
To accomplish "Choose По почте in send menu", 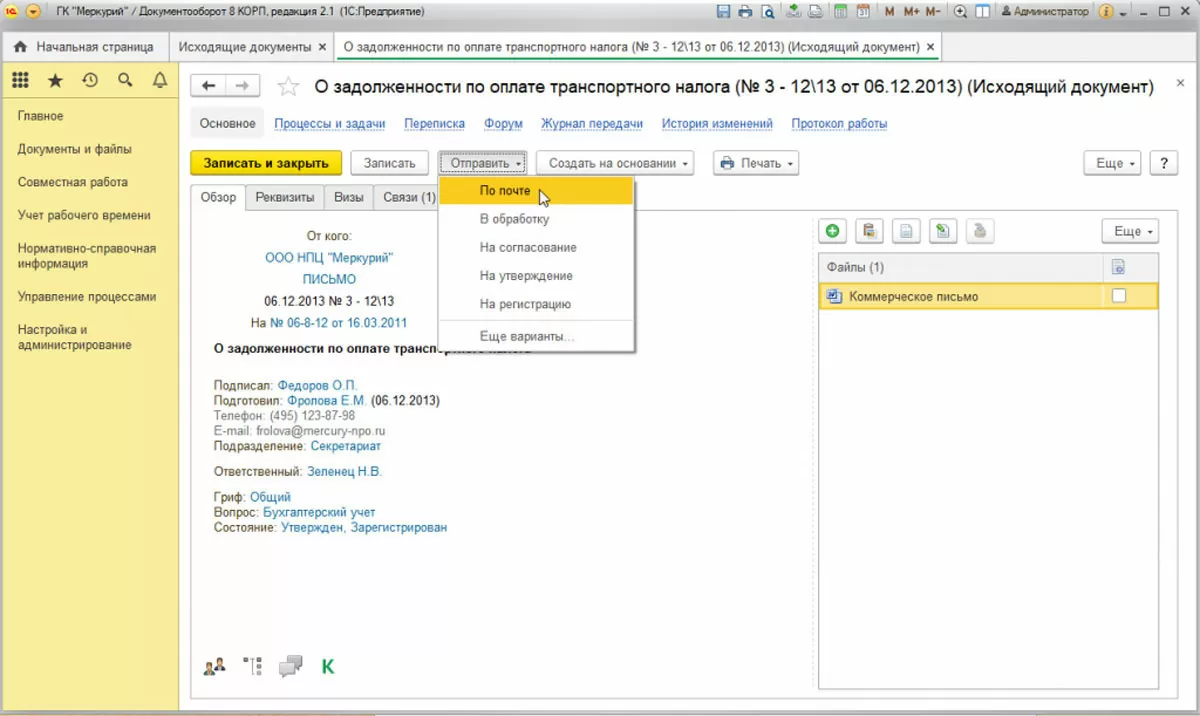I will pos(536,191).
